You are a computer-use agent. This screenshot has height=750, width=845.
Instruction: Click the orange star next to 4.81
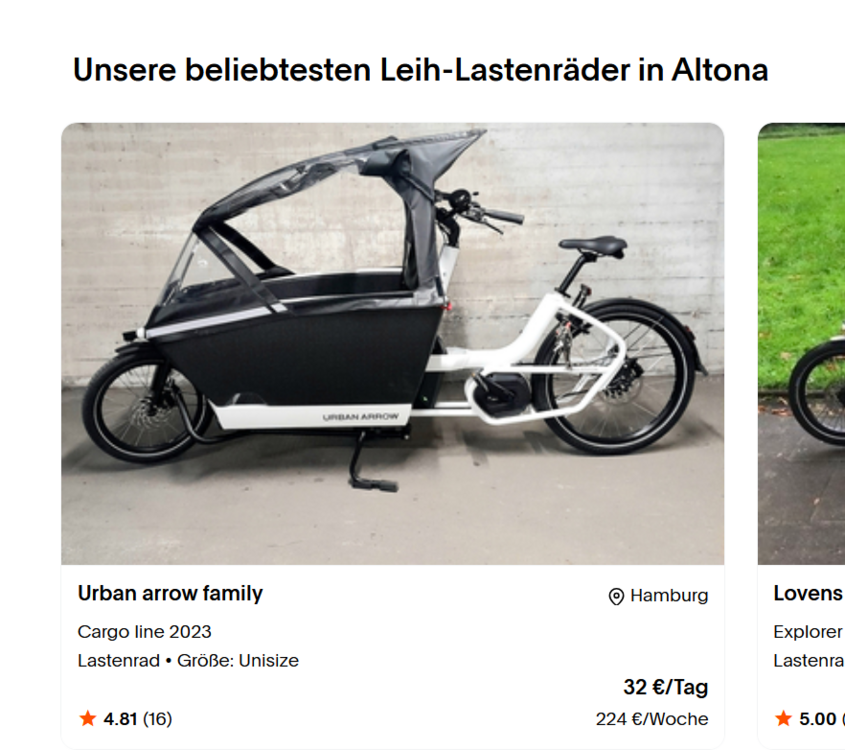pos(87,718)
